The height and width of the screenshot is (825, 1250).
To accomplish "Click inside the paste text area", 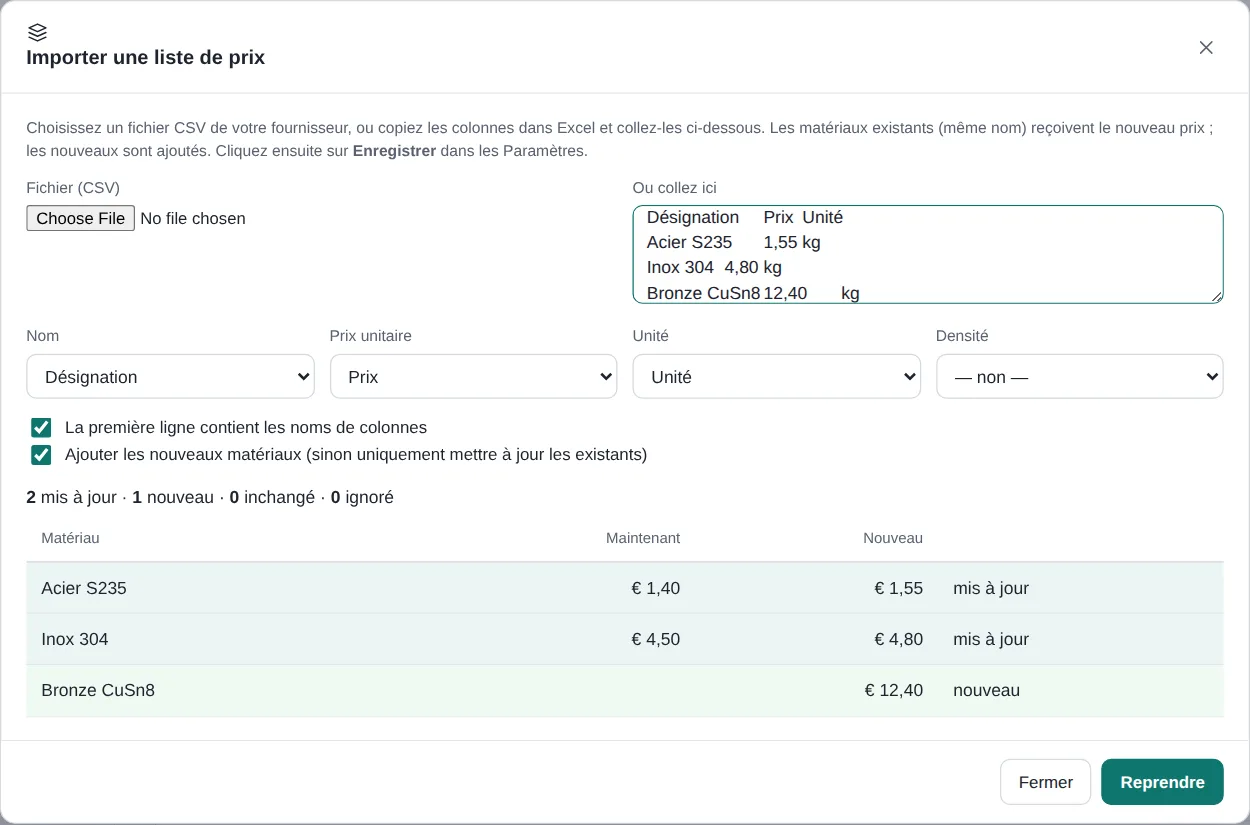I will pos(928,254).
